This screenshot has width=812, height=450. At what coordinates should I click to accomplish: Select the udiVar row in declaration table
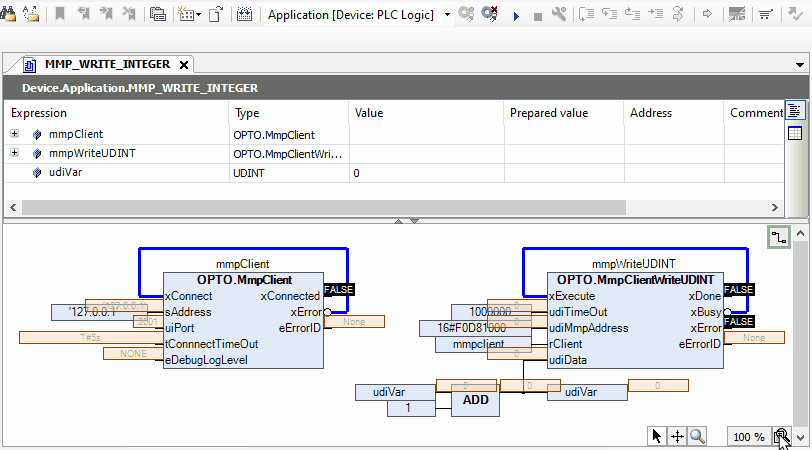coord(394,173)
